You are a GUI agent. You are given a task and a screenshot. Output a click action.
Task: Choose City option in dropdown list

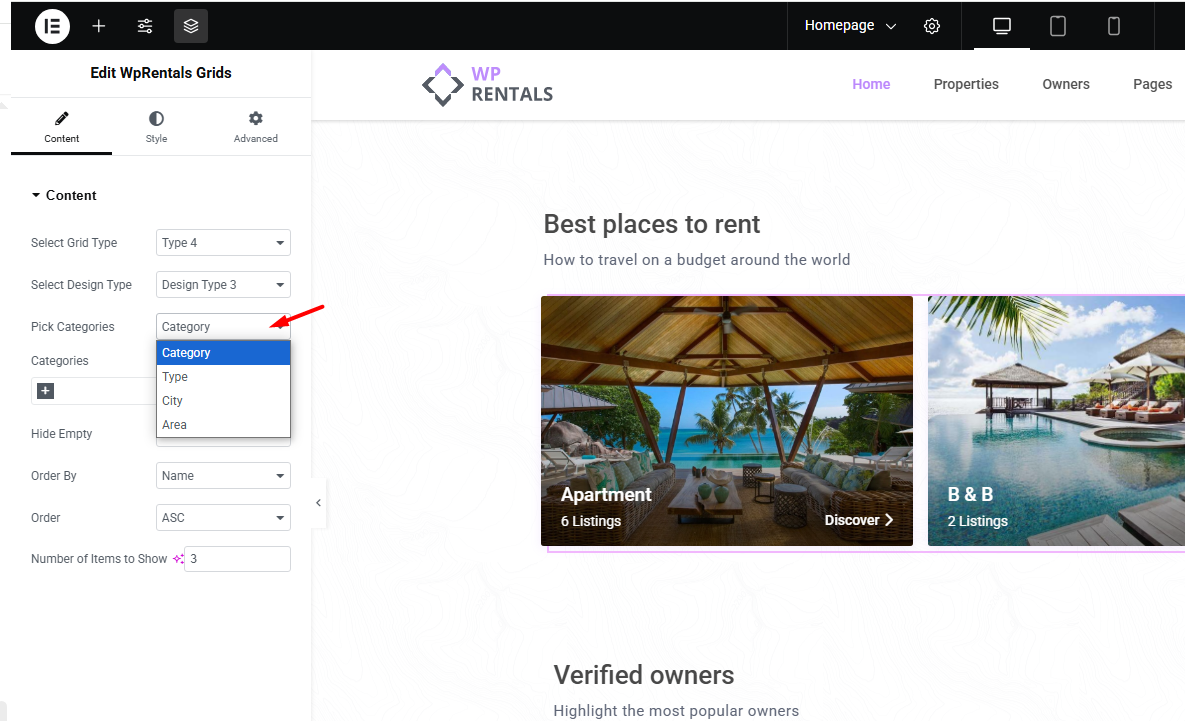click(173, 401)
